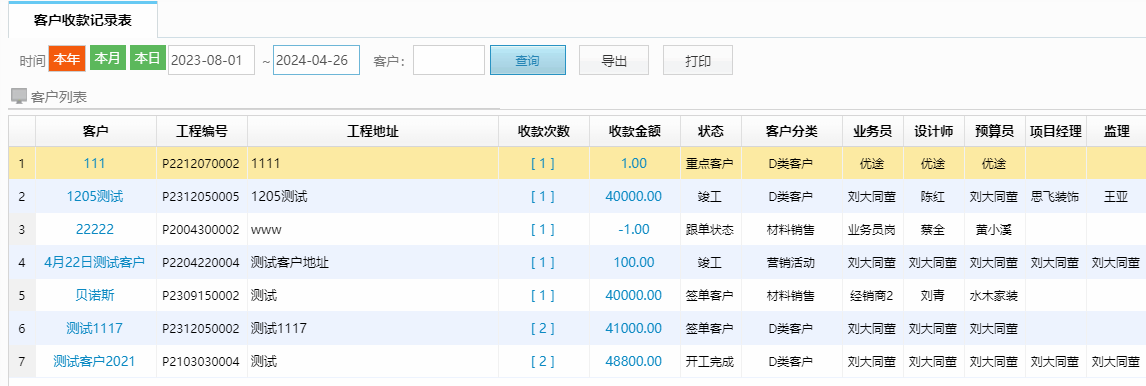This screenshot has width=1146, height=386.
Task: Open customer link 4月22日测试客户
Action: (94, 262)
